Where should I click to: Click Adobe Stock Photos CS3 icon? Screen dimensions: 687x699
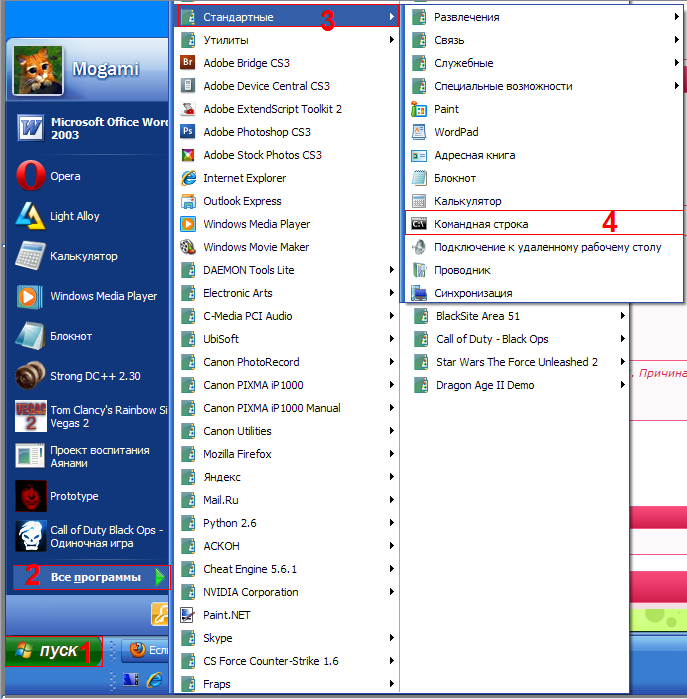[x=188, y=155]
